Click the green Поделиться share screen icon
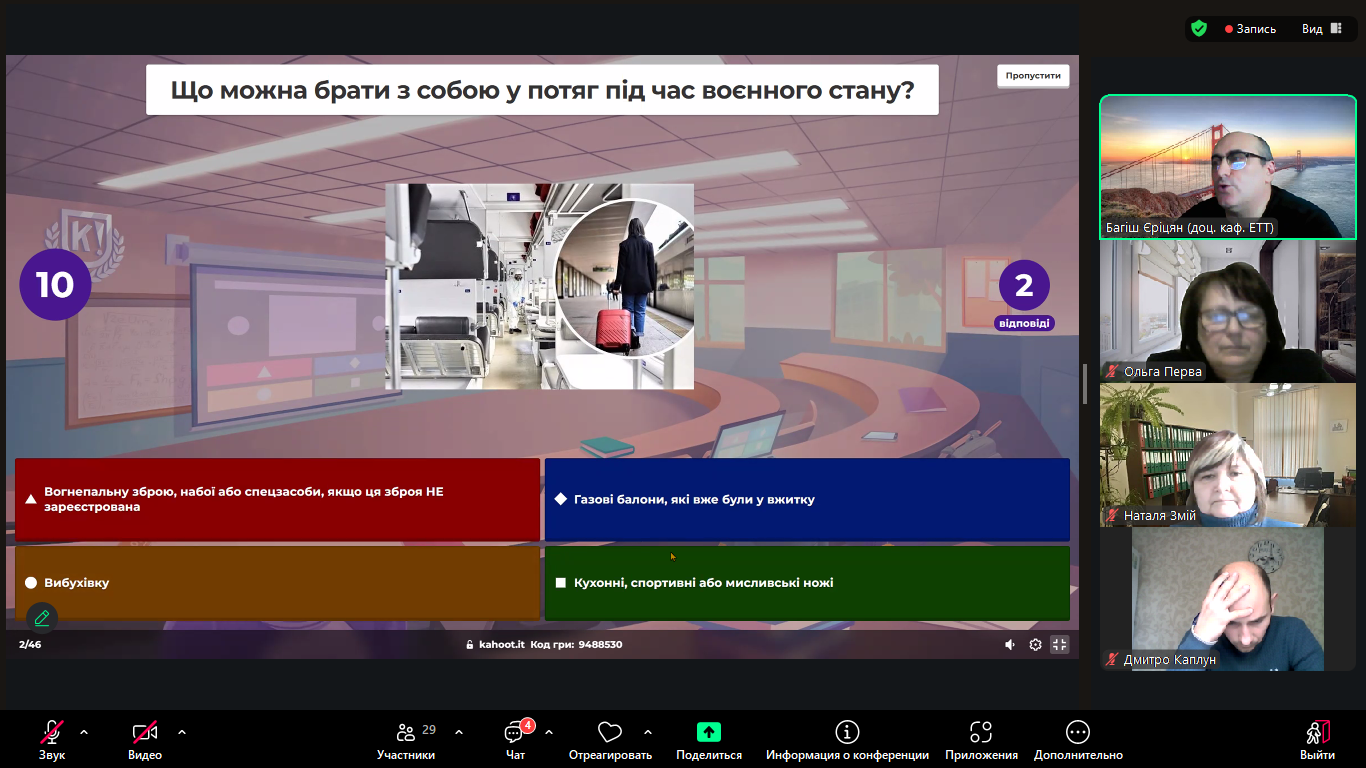 point(709,732)
